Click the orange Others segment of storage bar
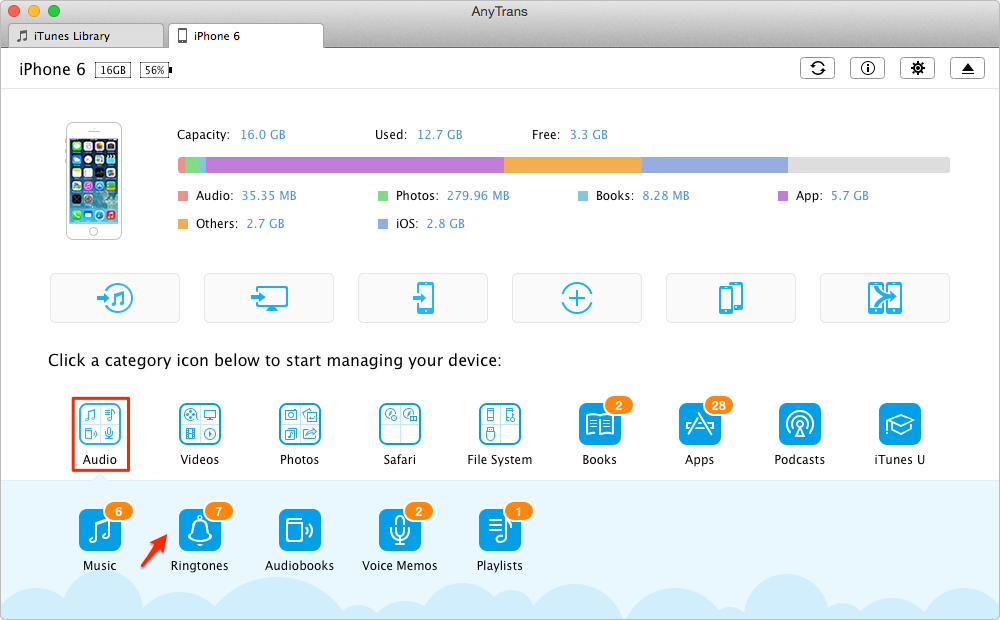This screenshot has height=620, width=1000. coord(573,165)
